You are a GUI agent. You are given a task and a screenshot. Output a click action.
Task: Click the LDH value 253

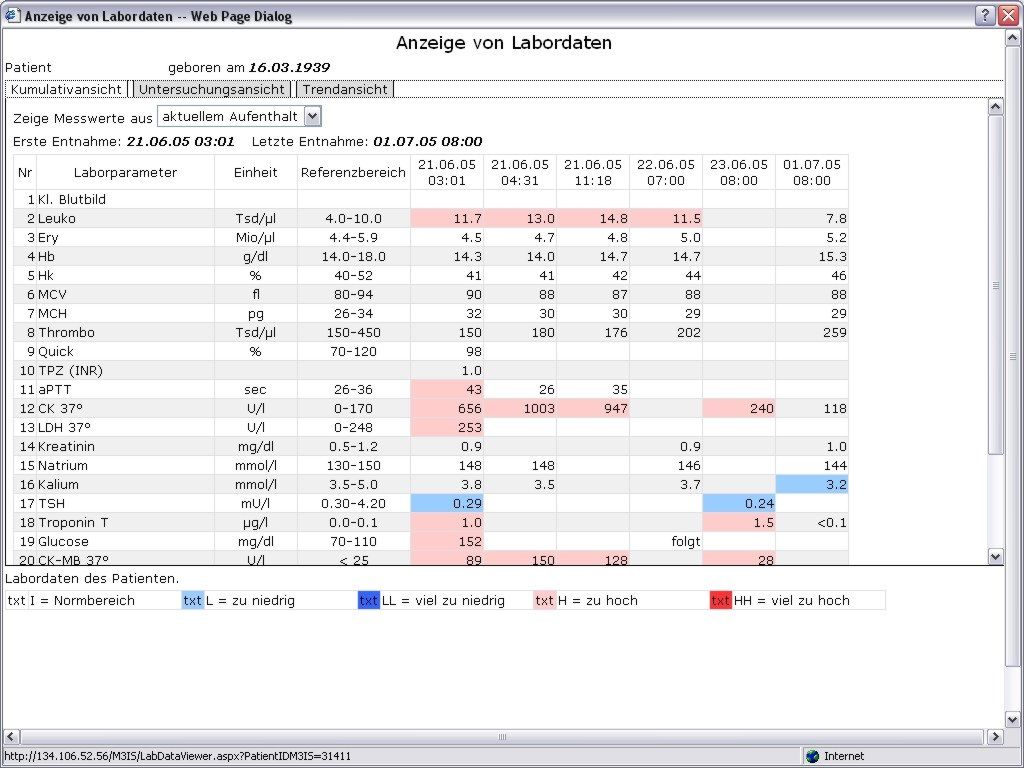click(x=447, y=427)
